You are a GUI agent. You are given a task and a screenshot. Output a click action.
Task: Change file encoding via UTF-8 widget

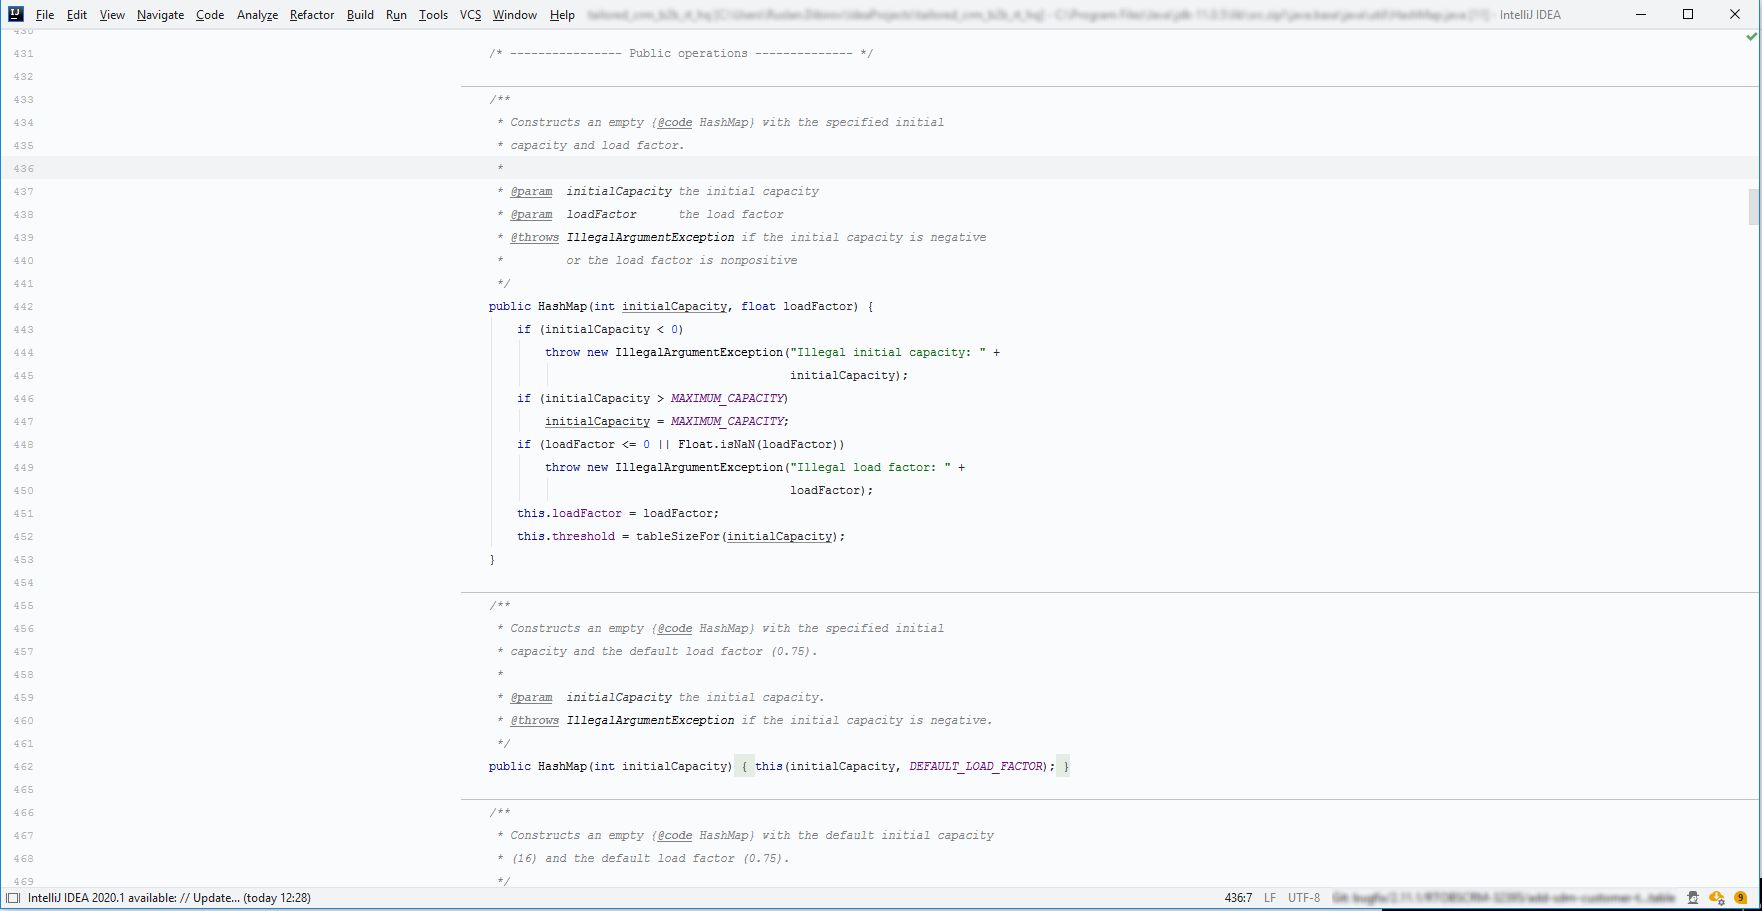tap(1304, 898)
